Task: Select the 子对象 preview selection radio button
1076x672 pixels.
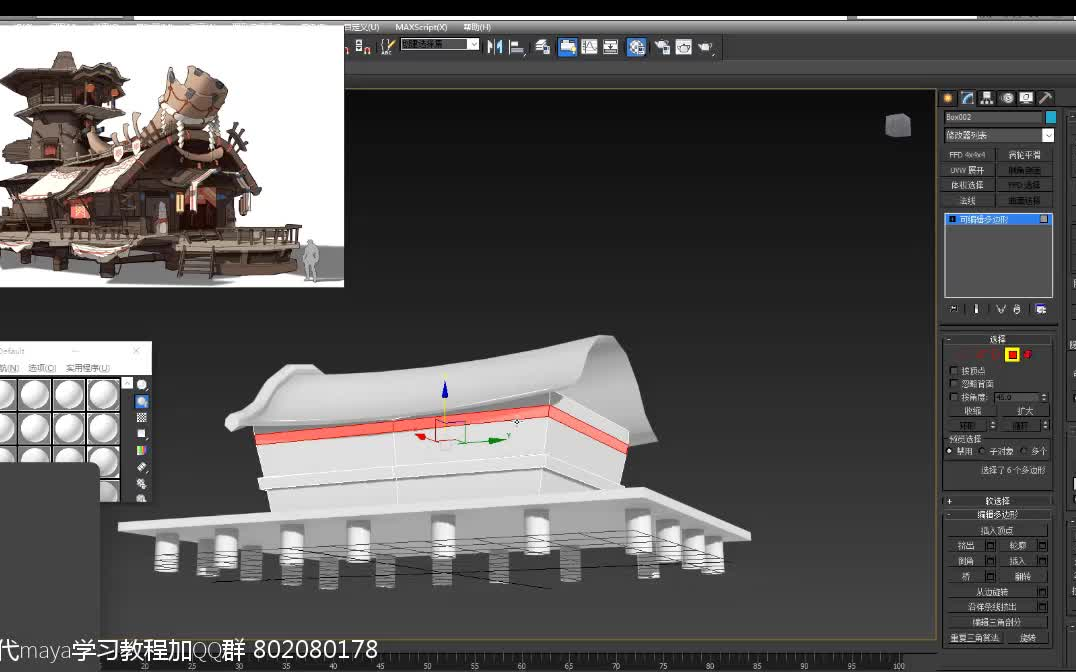Action: point(982,450)
